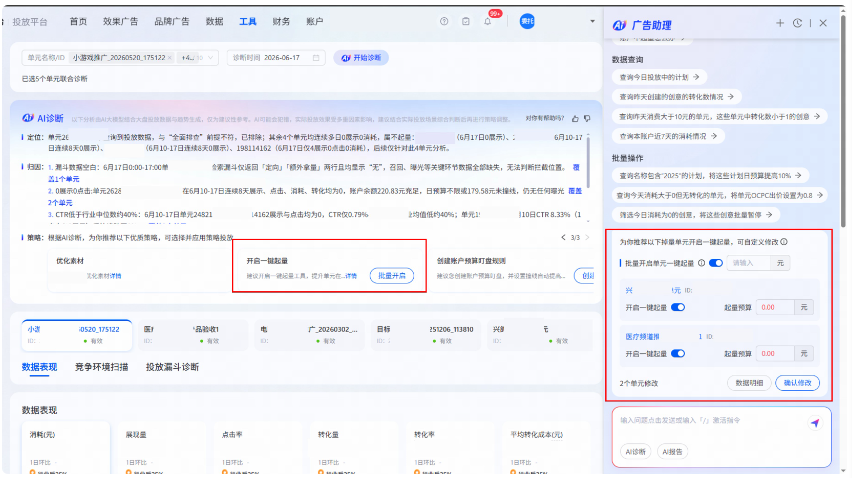Focus the batch 请输入 budget field

point(749,263)
